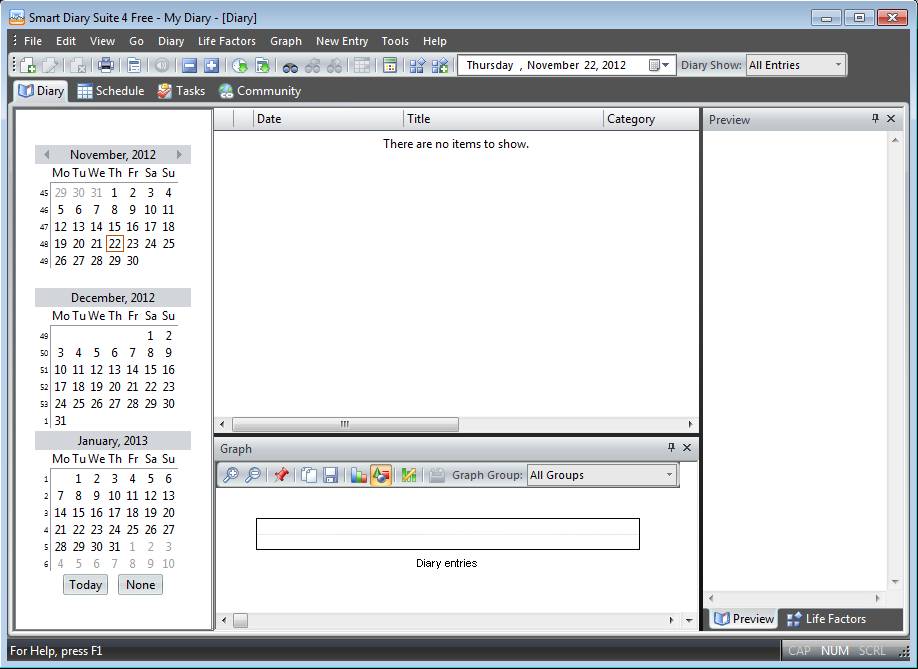This screenshot has height=669, width=918.
Task: Click the None button under calendar
Action: coord(141,585)
